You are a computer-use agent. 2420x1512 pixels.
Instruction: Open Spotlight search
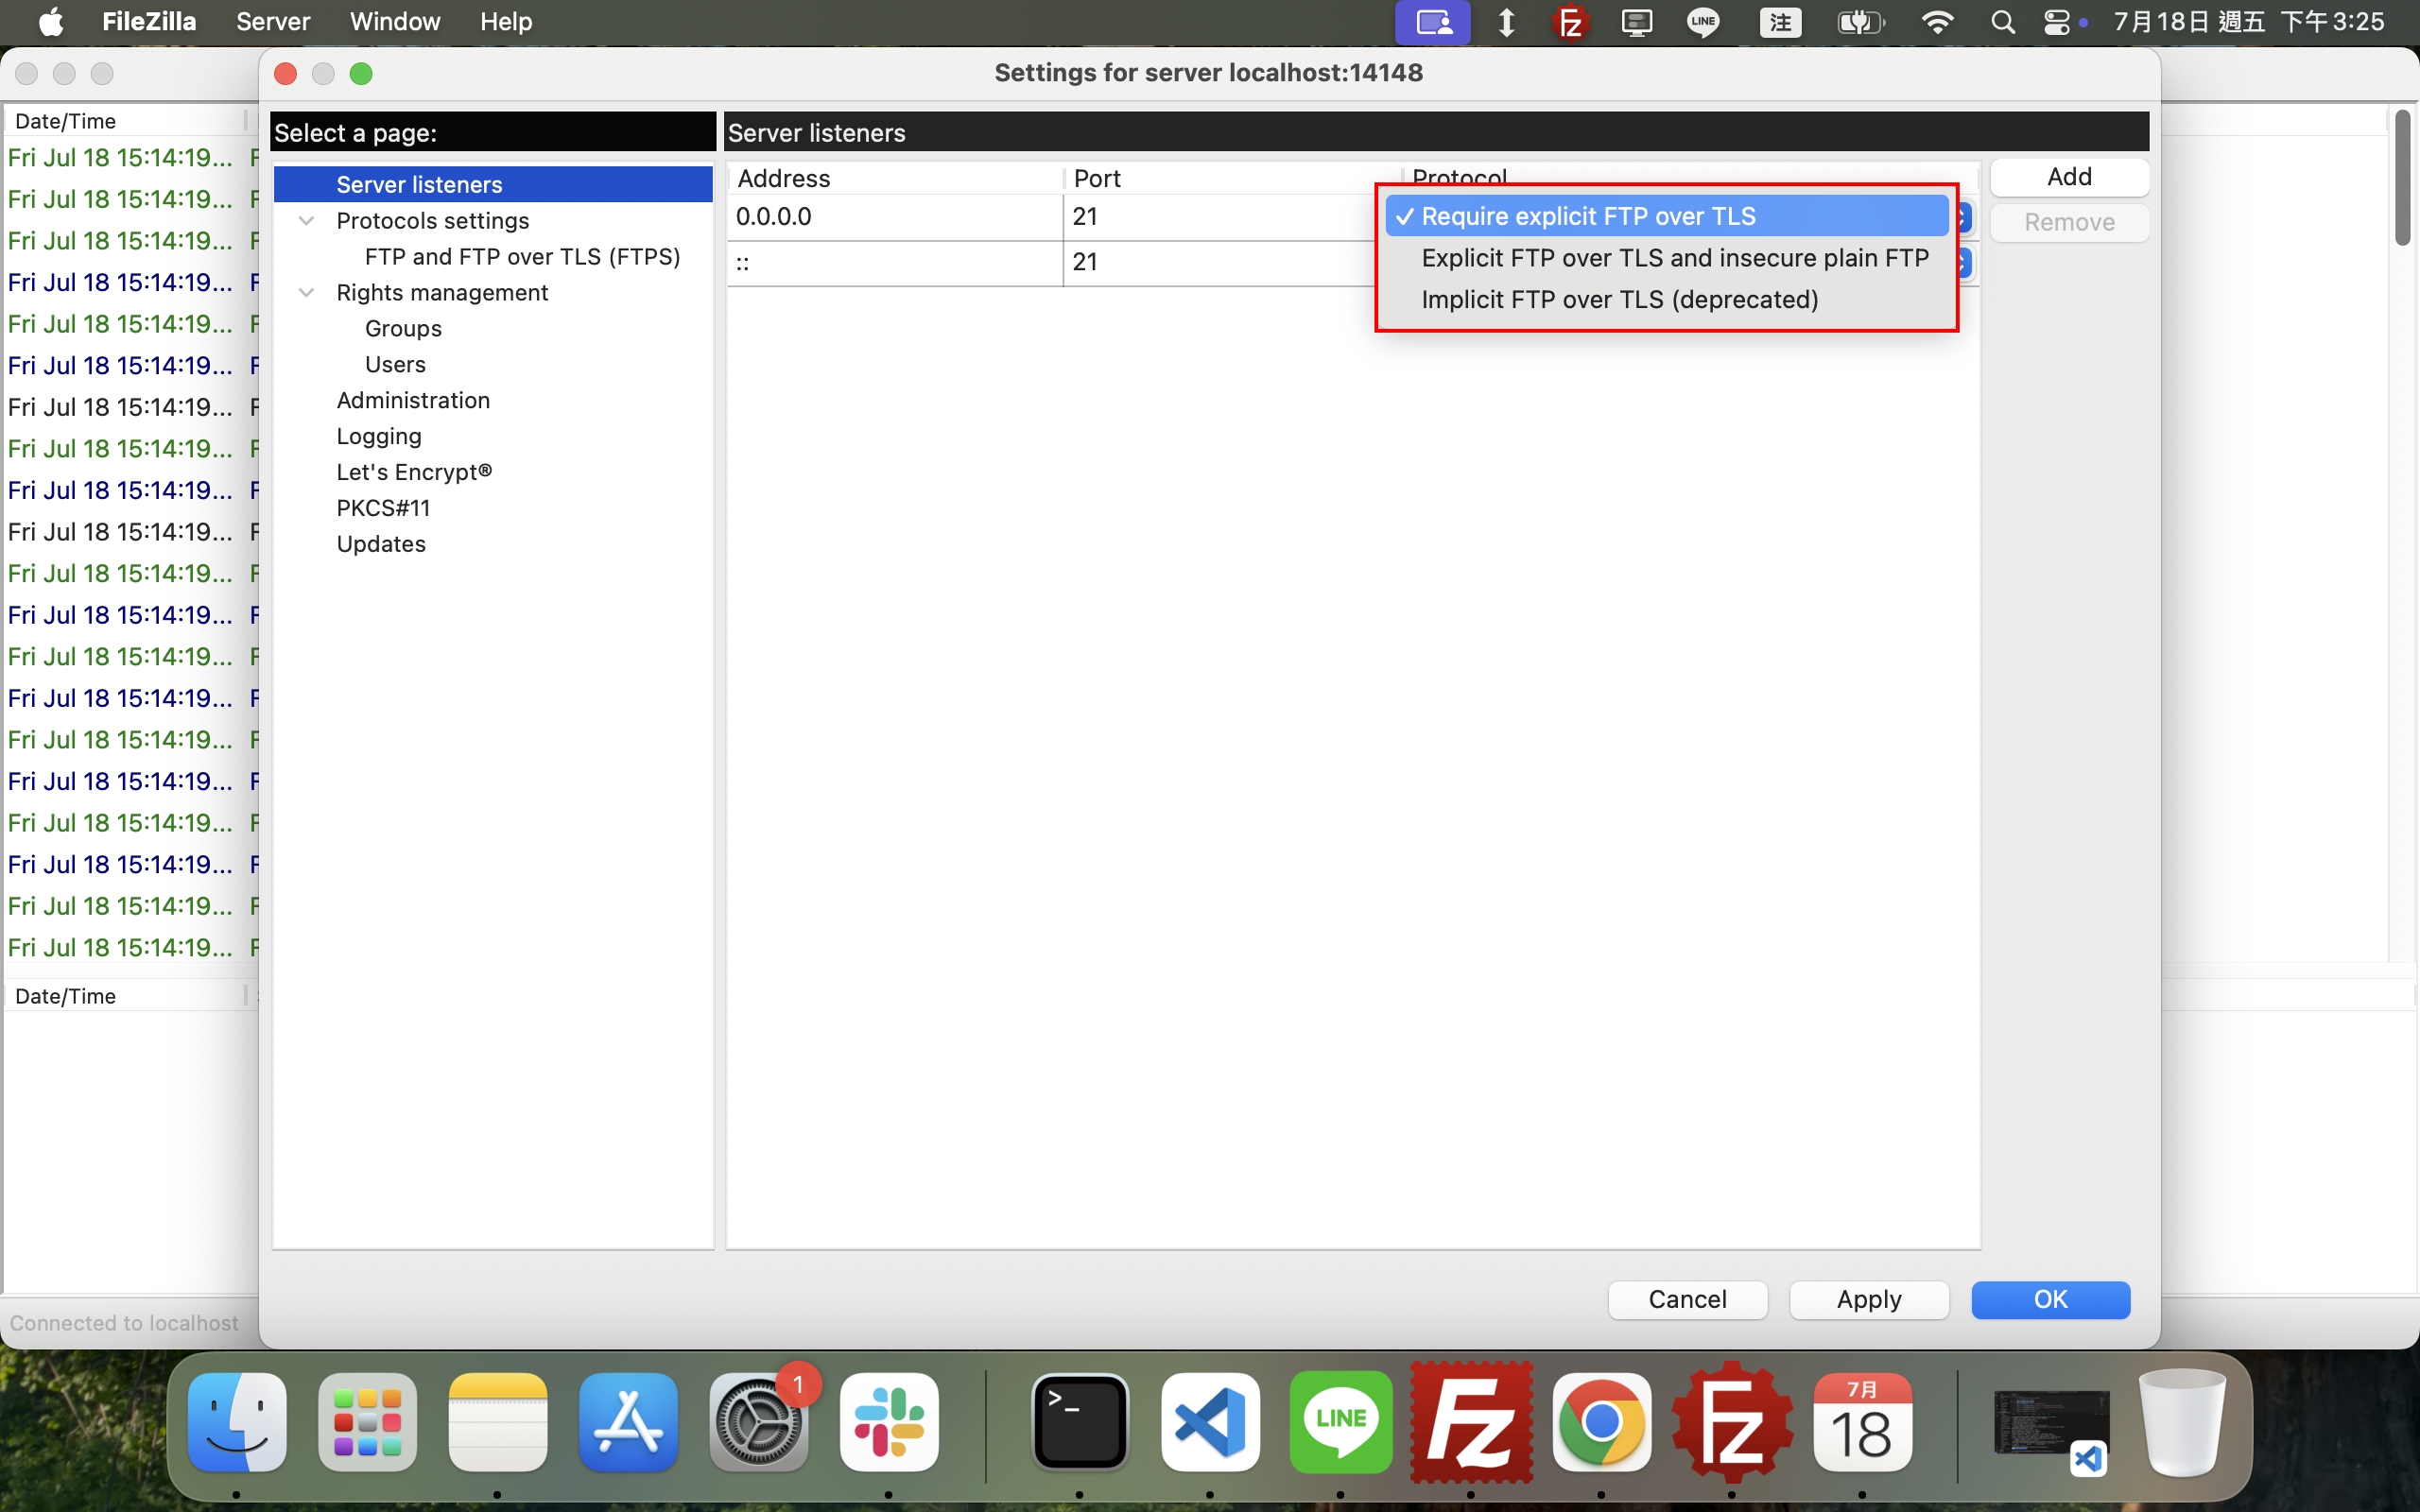(x=2002, y=22)
